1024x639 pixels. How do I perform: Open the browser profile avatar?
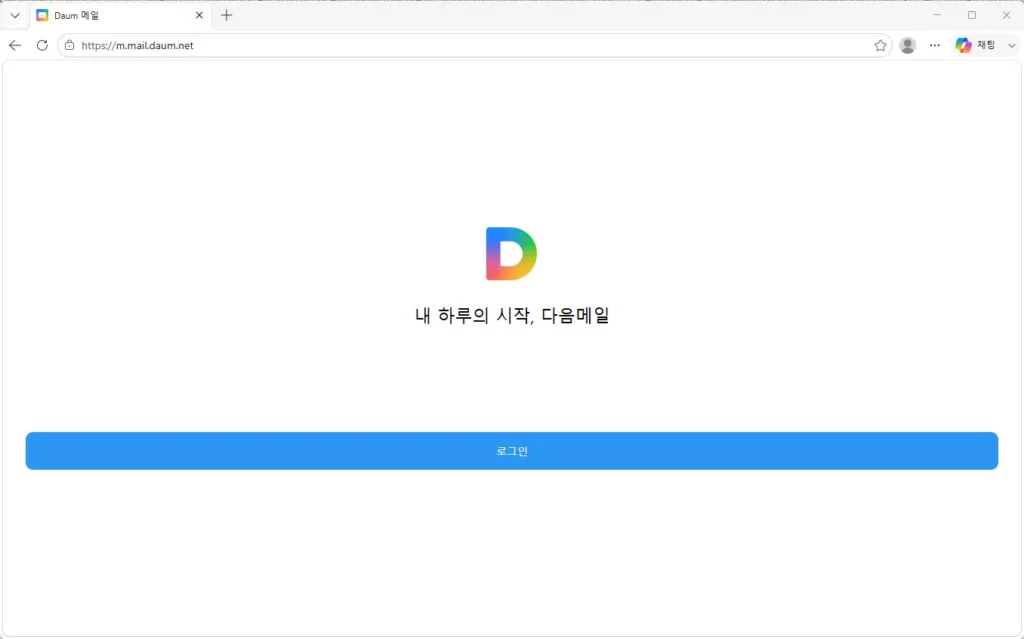(x=908, y=45)
